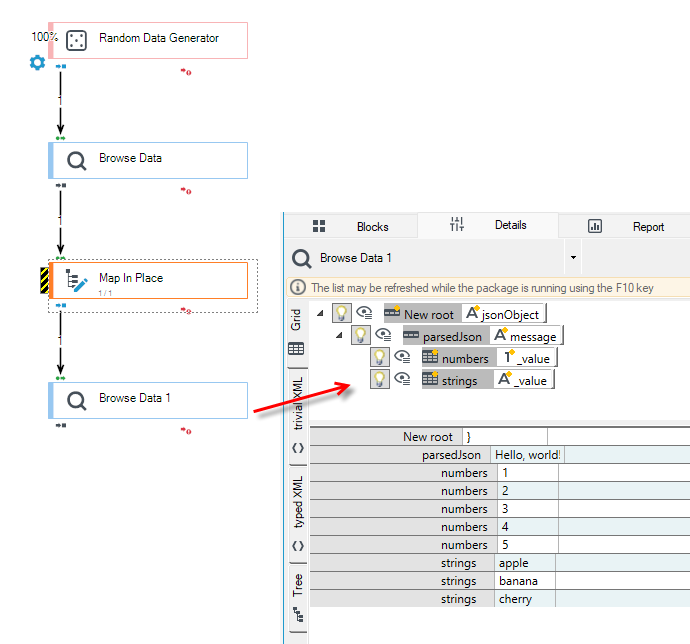Click the 'Hello, world!' cell

pos(528,455)
